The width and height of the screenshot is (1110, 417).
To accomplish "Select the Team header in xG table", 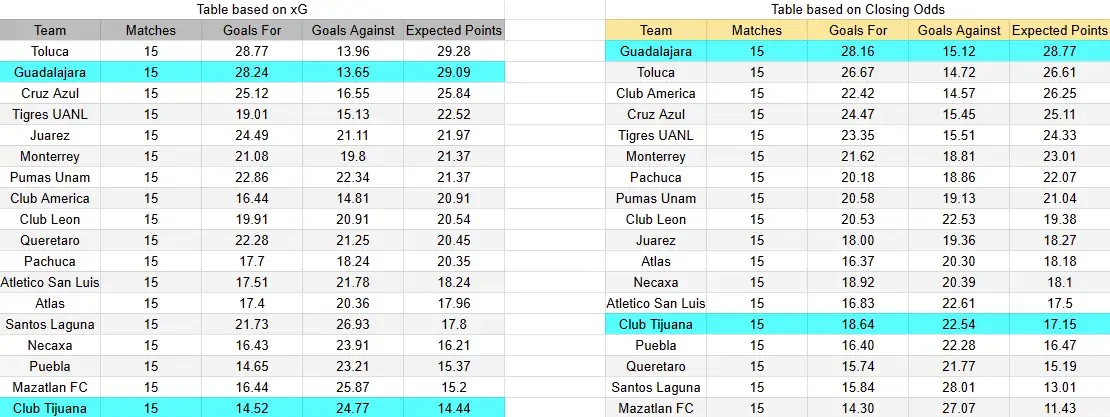I will pyautogui.click(x=50, y=30).
